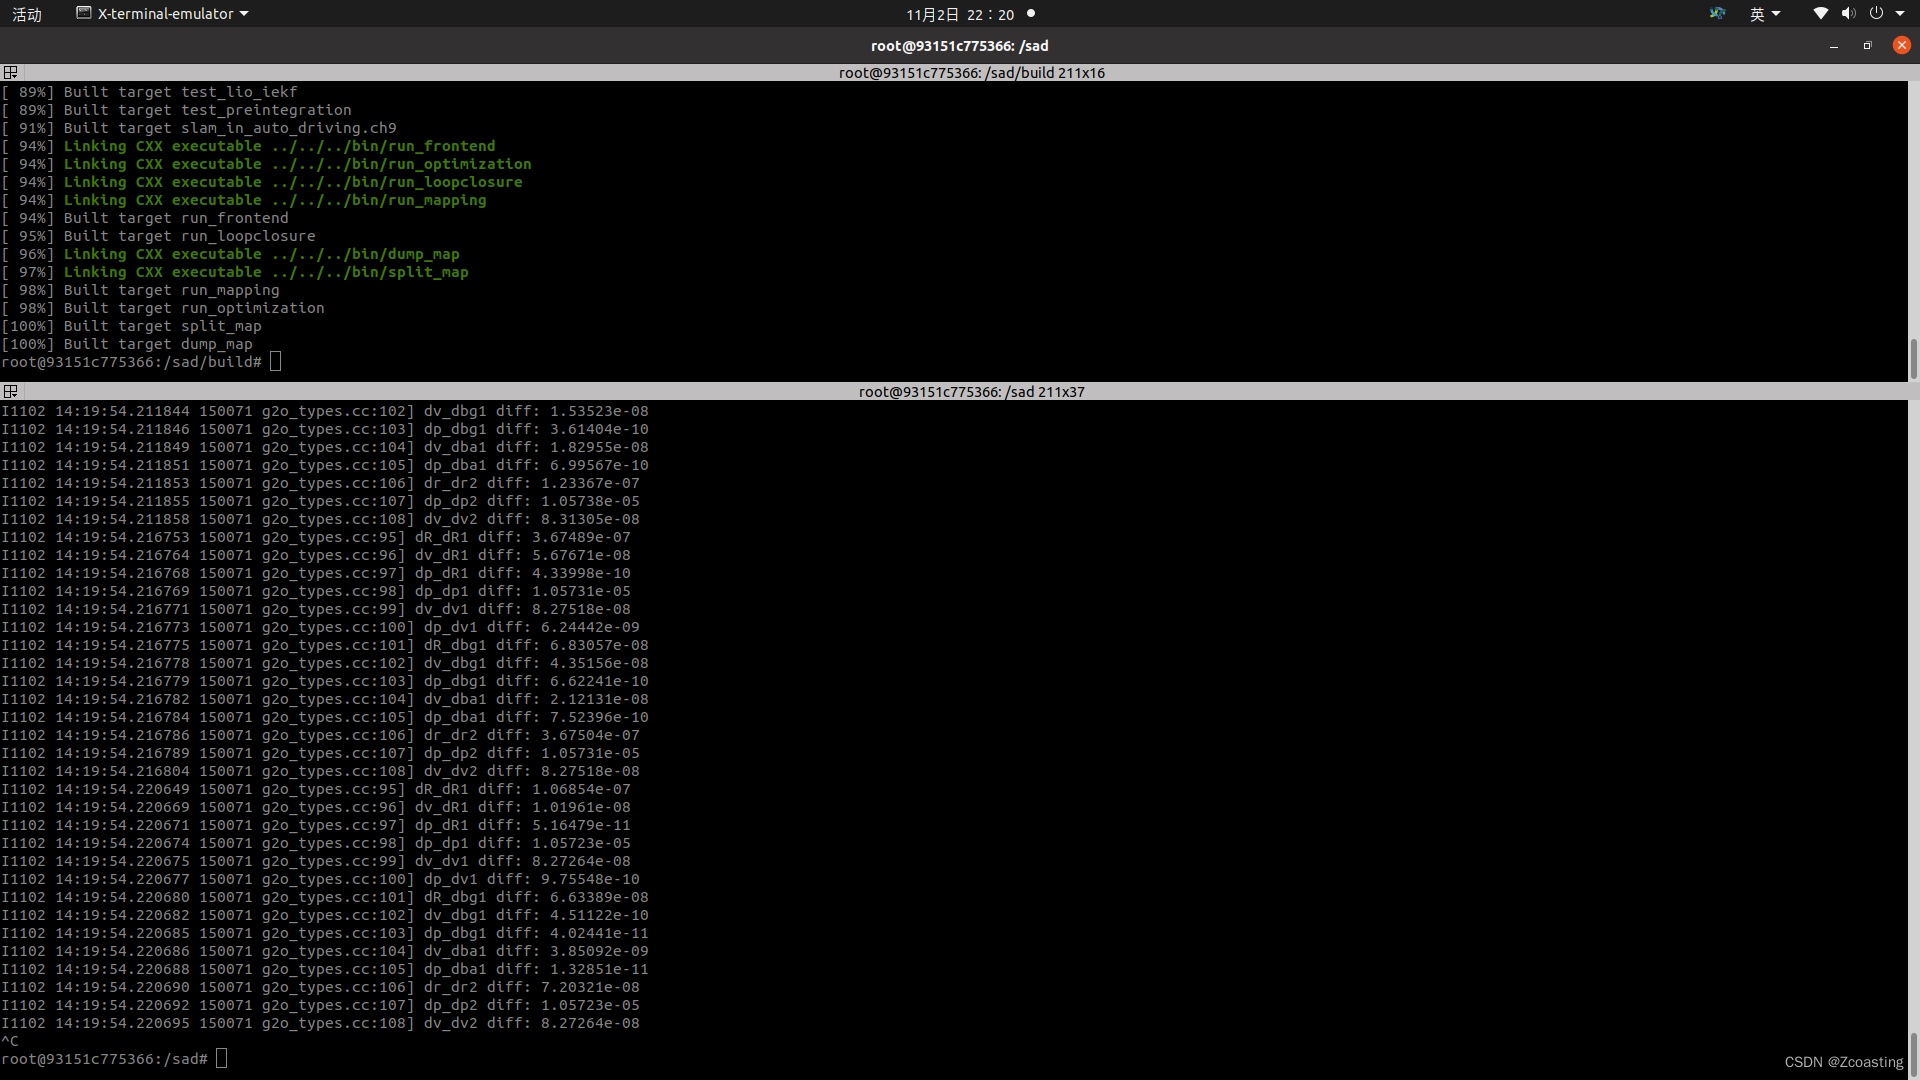Click green 'Linking CXX executable ../../../bin/run_frontend' line
Image resolution: width=1920 pixels, height=1080 pixels.
click(248, 146)
